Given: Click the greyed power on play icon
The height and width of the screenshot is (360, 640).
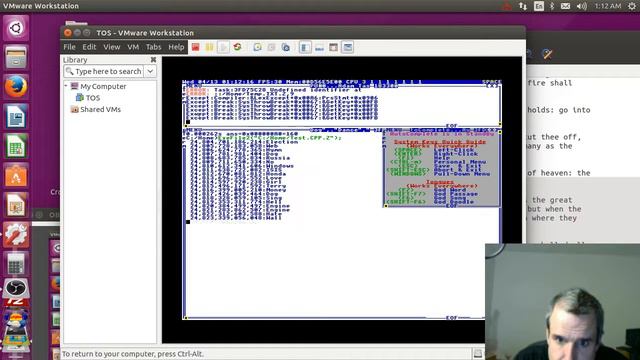Looking at the screenshot, I should click(223, 47).
